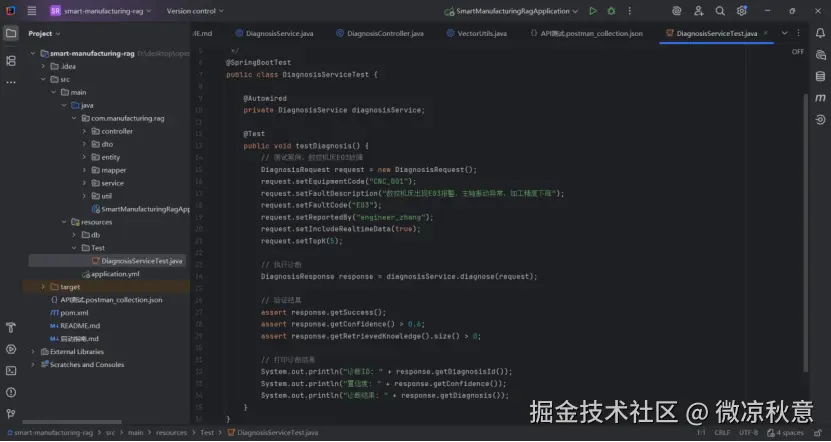Open AI chat panel on right sidebar
Image resolution: width=831 pixels, height=442 pixels.
point(820,55)
